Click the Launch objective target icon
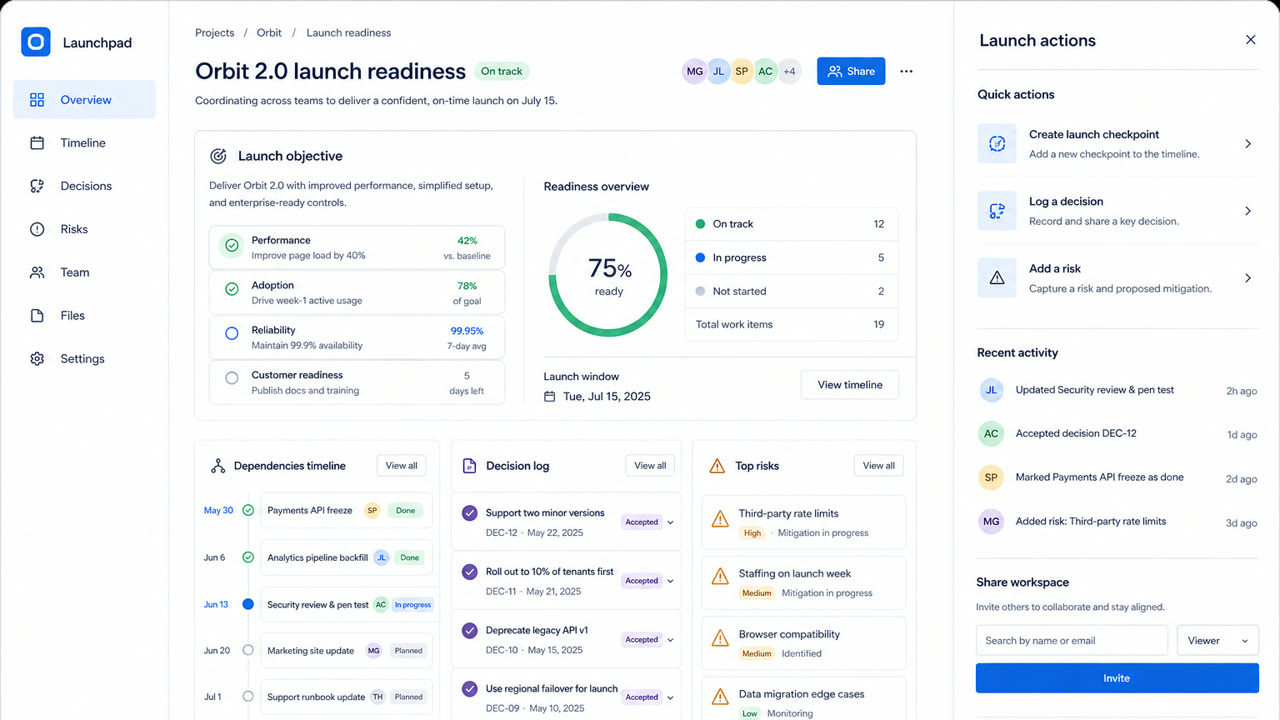The height and width of the screenshot is (720, 1280). pos(218,156)
